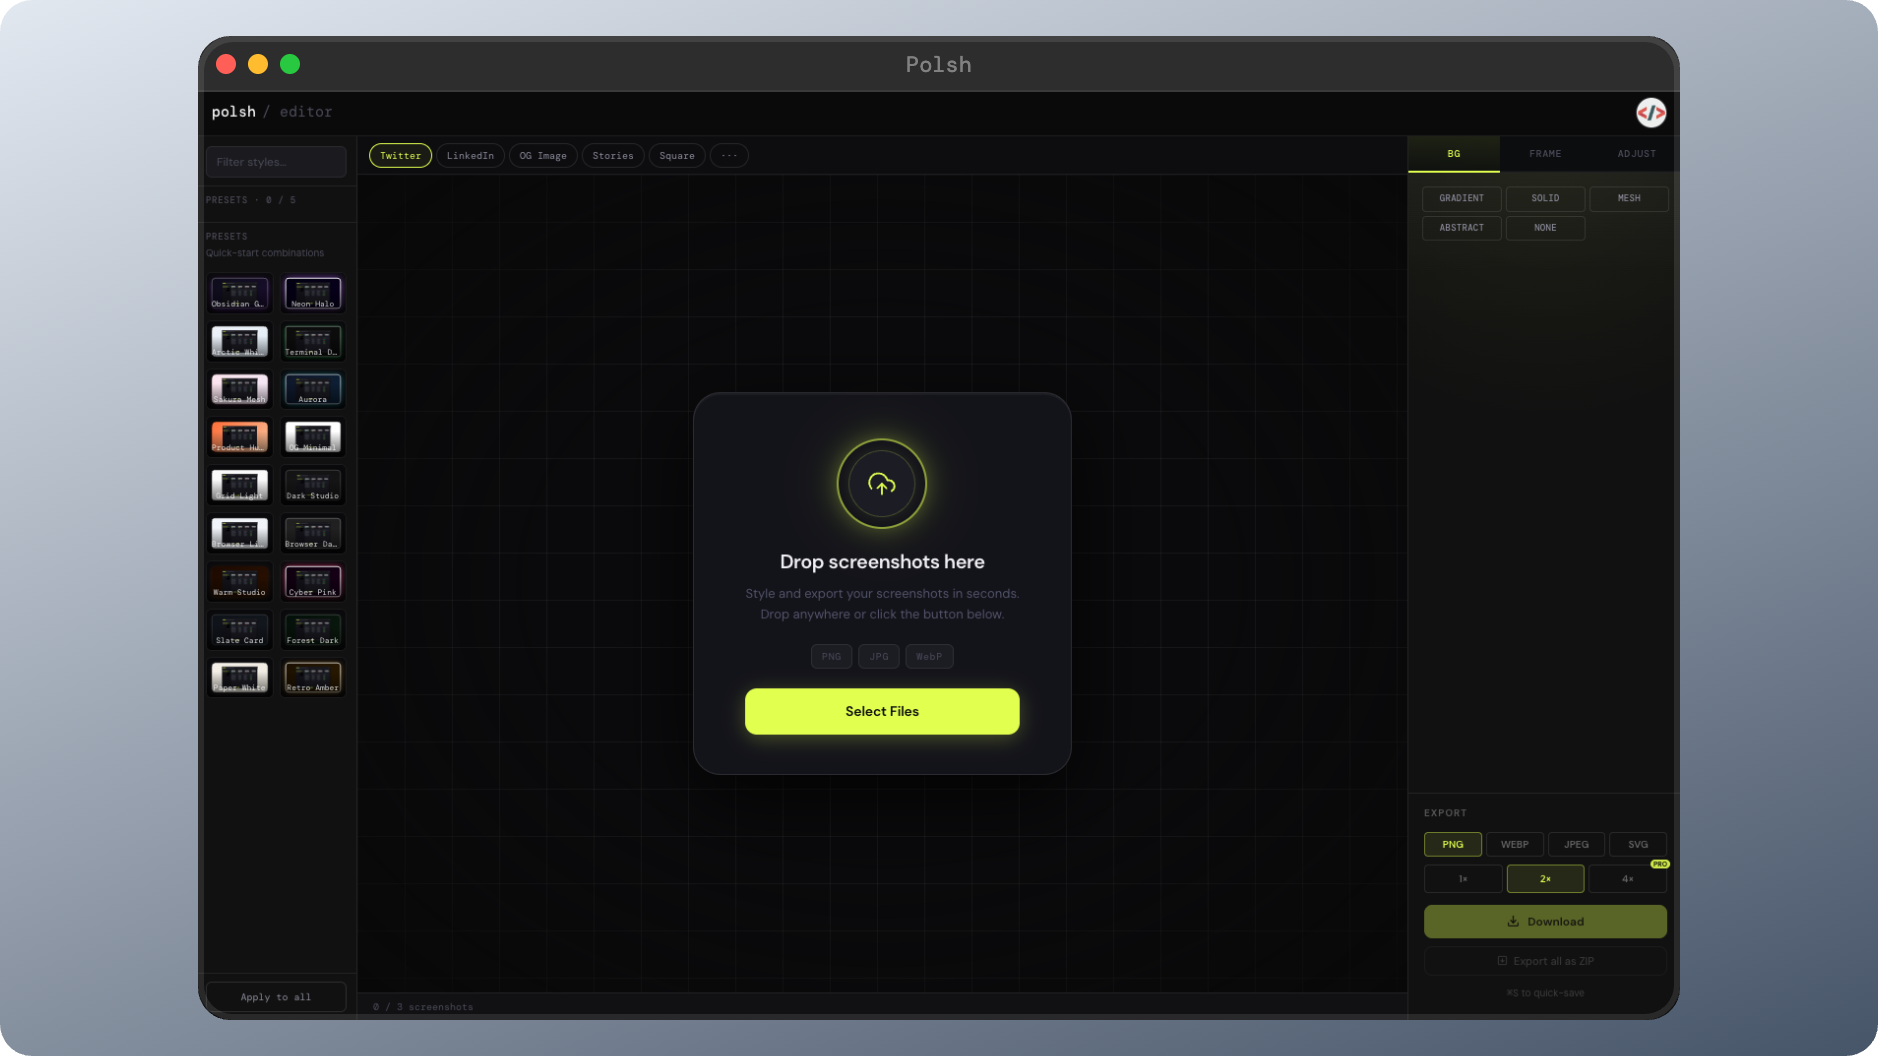Apply the Terminal D.. preset
Image resolution: width=1878 pixels, height=1056 pixels.
coord(313,341)
